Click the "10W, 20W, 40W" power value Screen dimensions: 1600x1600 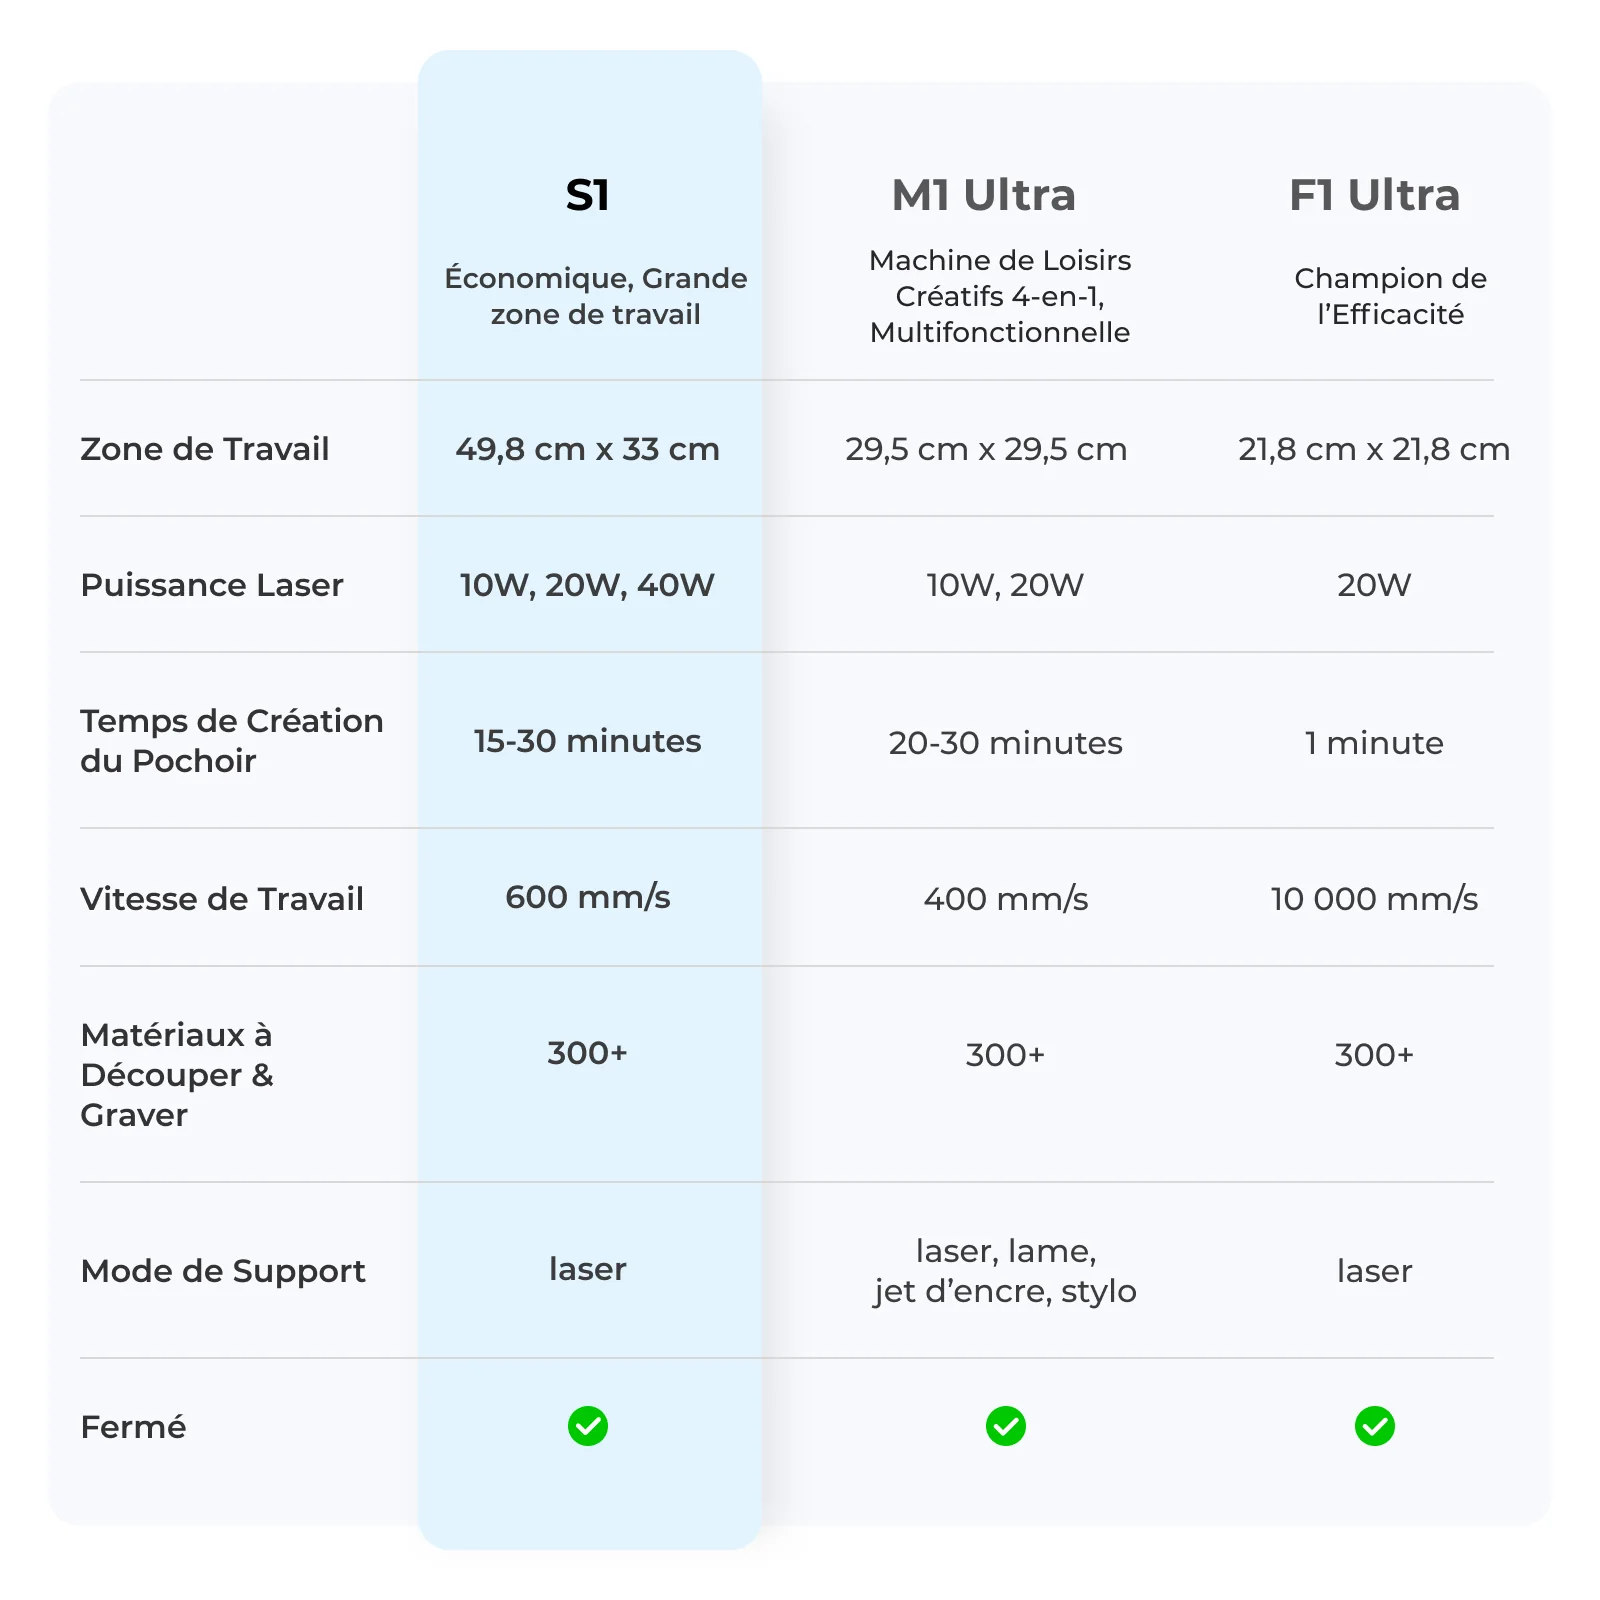tap(588, 585)
